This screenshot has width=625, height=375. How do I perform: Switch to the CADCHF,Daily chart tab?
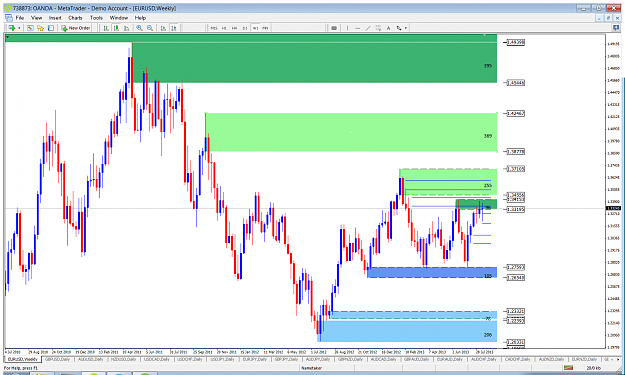[517, 359]
